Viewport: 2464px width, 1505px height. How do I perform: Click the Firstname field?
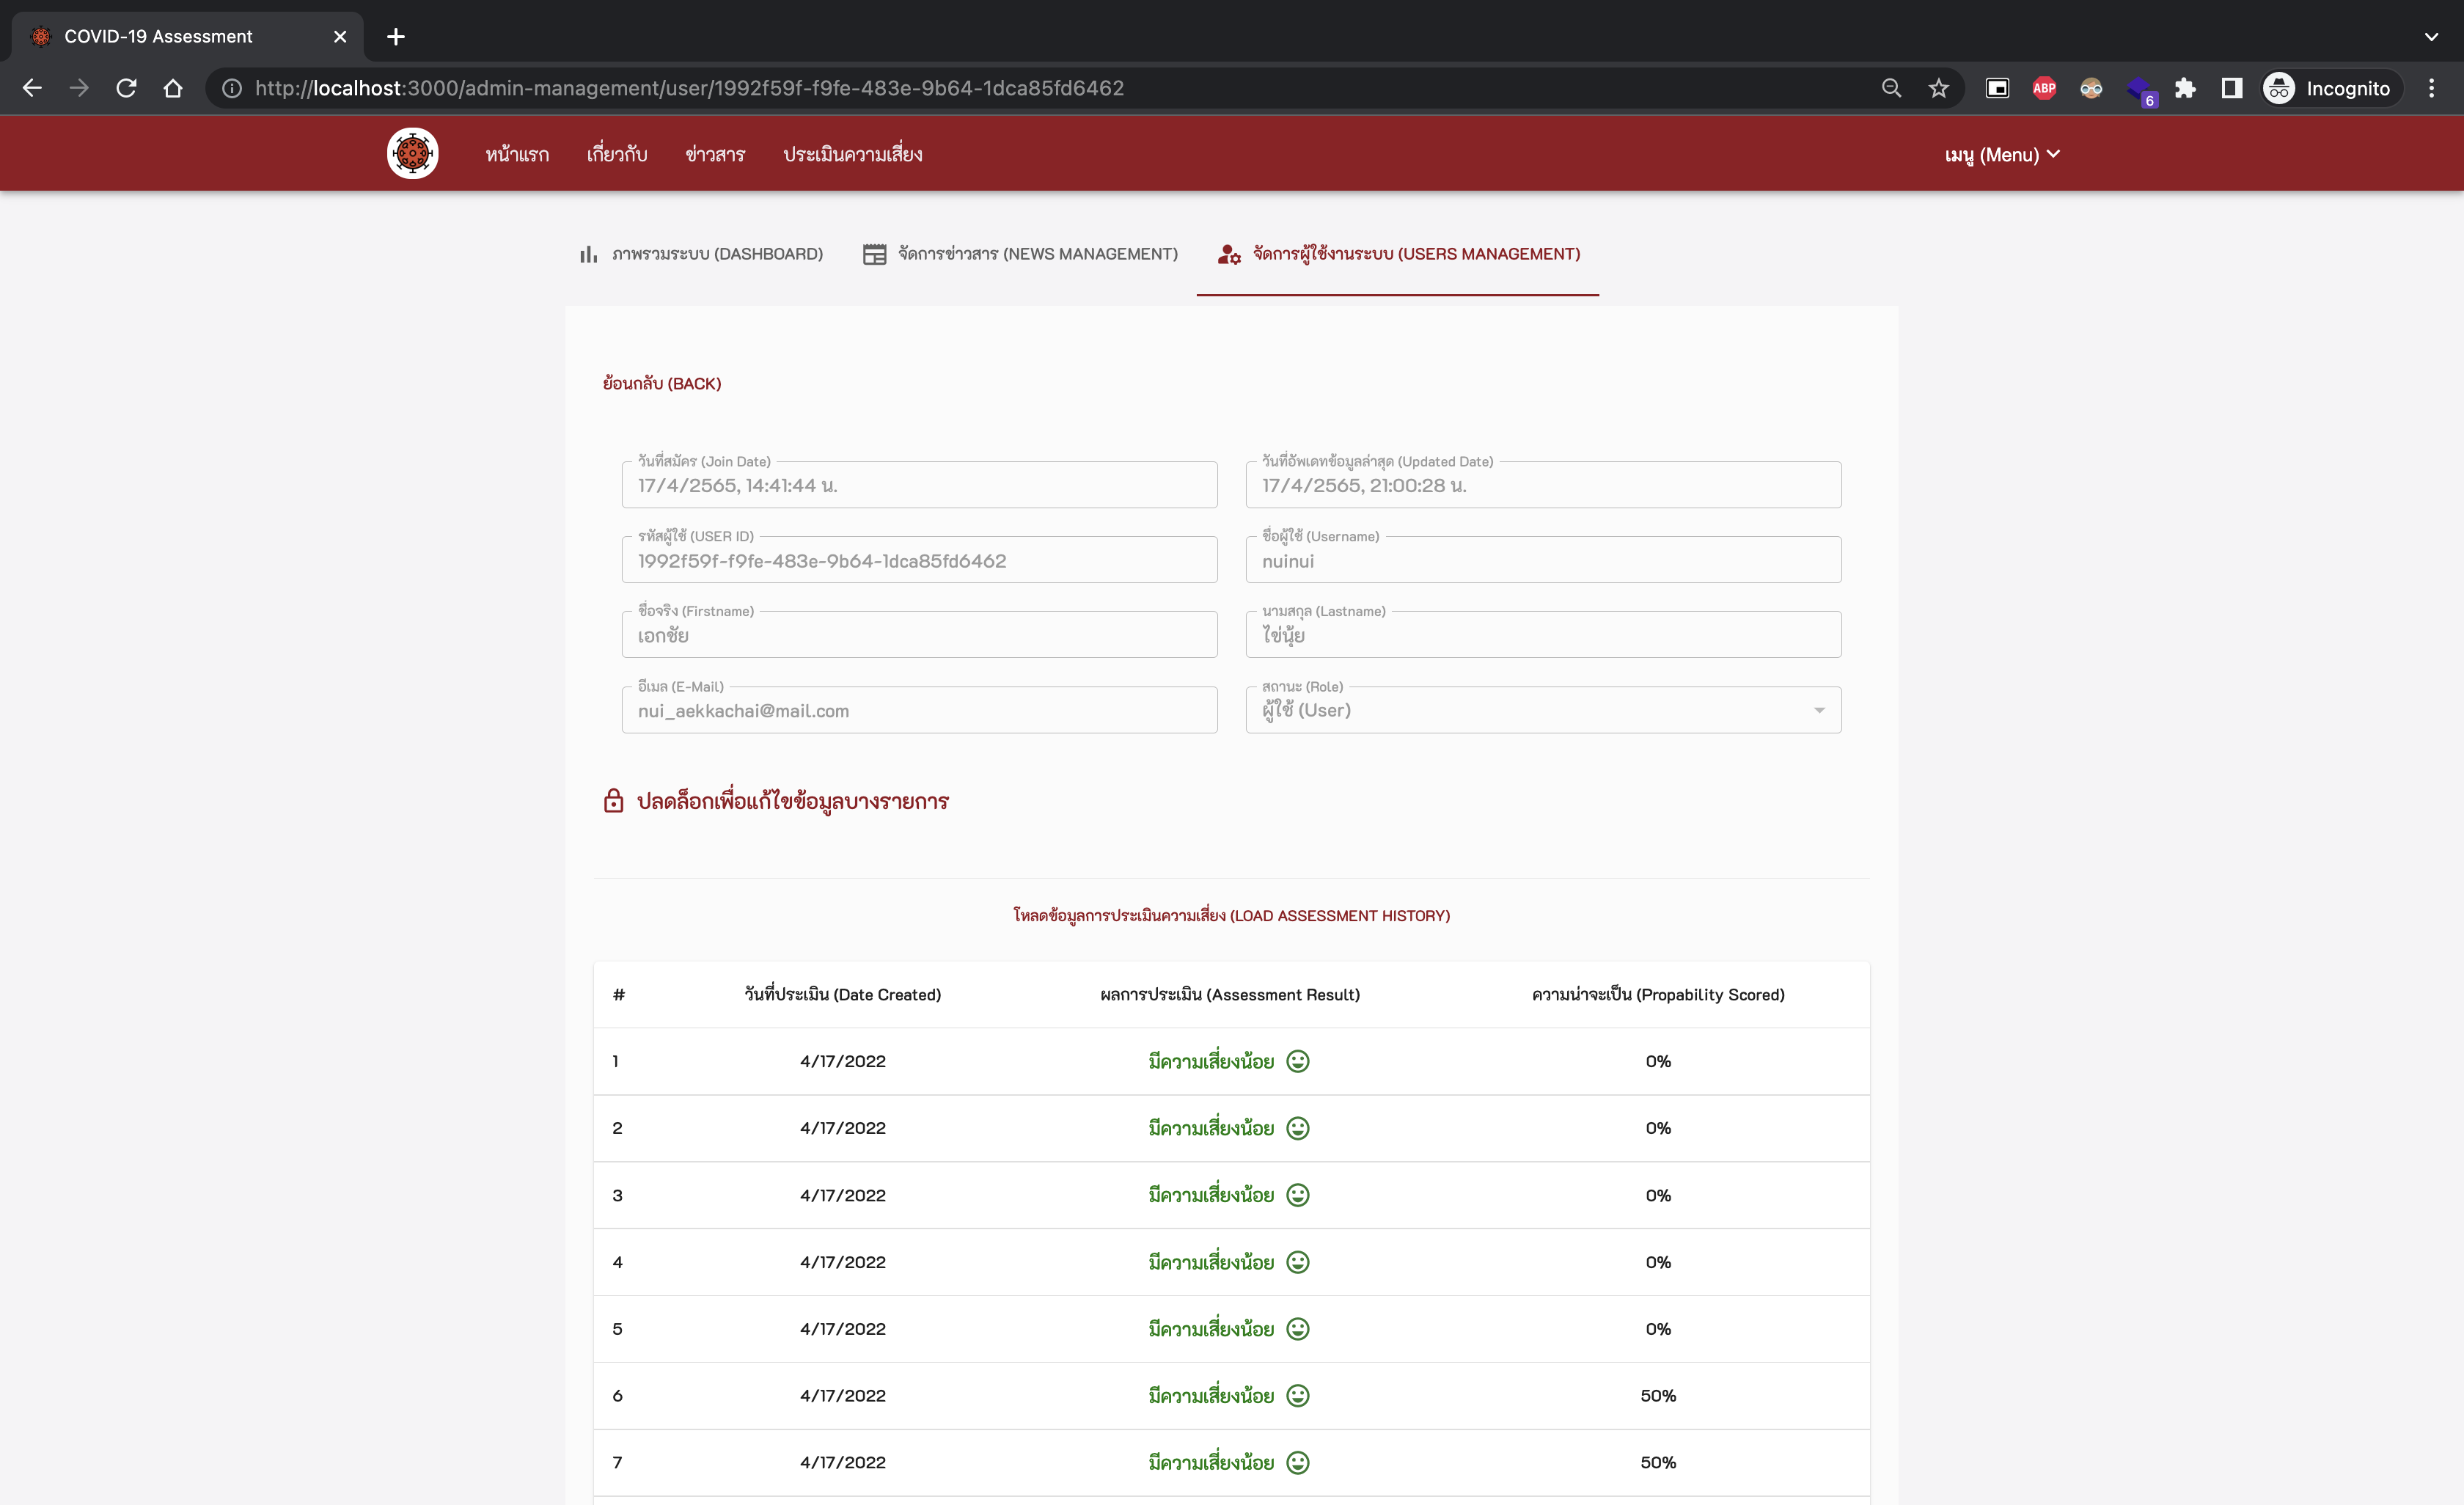(x=919, y=635)
